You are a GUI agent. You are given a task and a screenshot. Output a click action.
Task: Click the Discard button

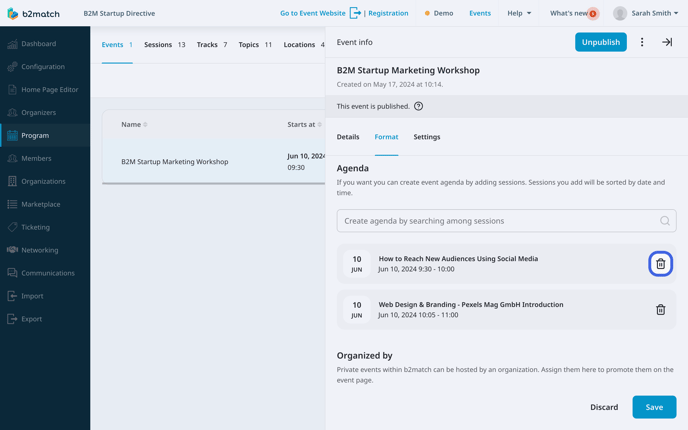tap(604, 407)
